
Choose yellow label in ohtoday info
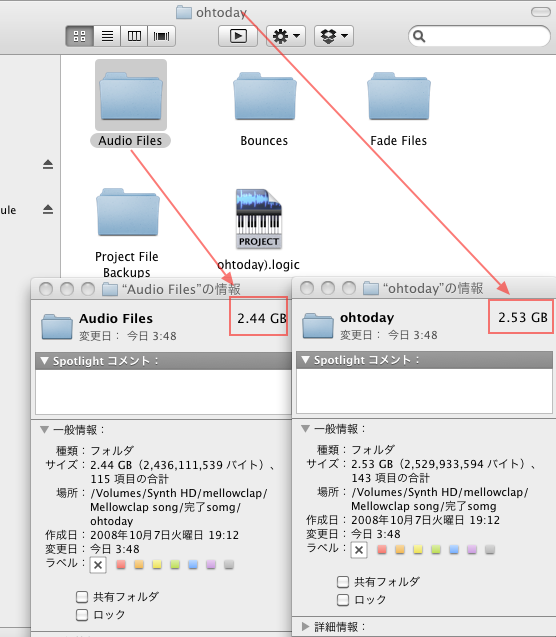pyautogui.click(x=418, y=550)
